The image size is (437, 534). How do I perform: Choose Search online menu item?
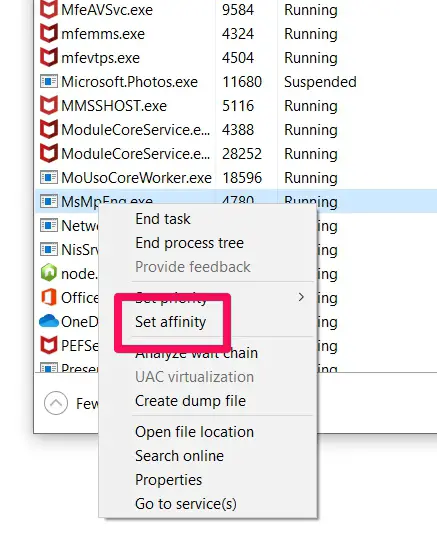coord(179,456)
